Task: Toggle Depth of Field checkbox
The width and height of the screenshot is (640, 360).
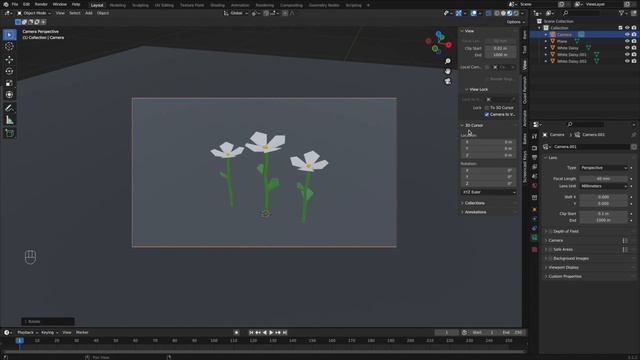Action: pos(550,231)
